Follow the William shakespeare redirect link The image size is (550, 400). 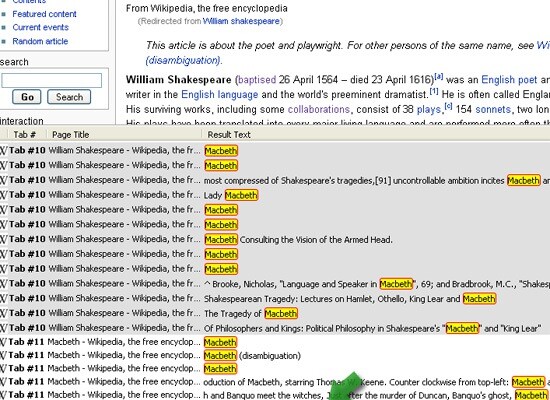coord(241,21)
